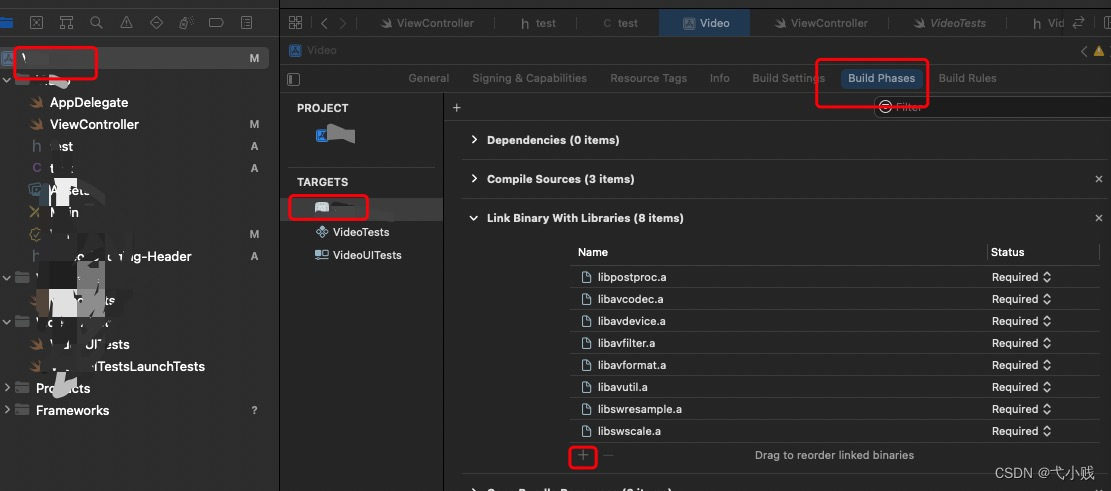
Task: Hide the project and targets list sidebar
Action: click(293, 79)
